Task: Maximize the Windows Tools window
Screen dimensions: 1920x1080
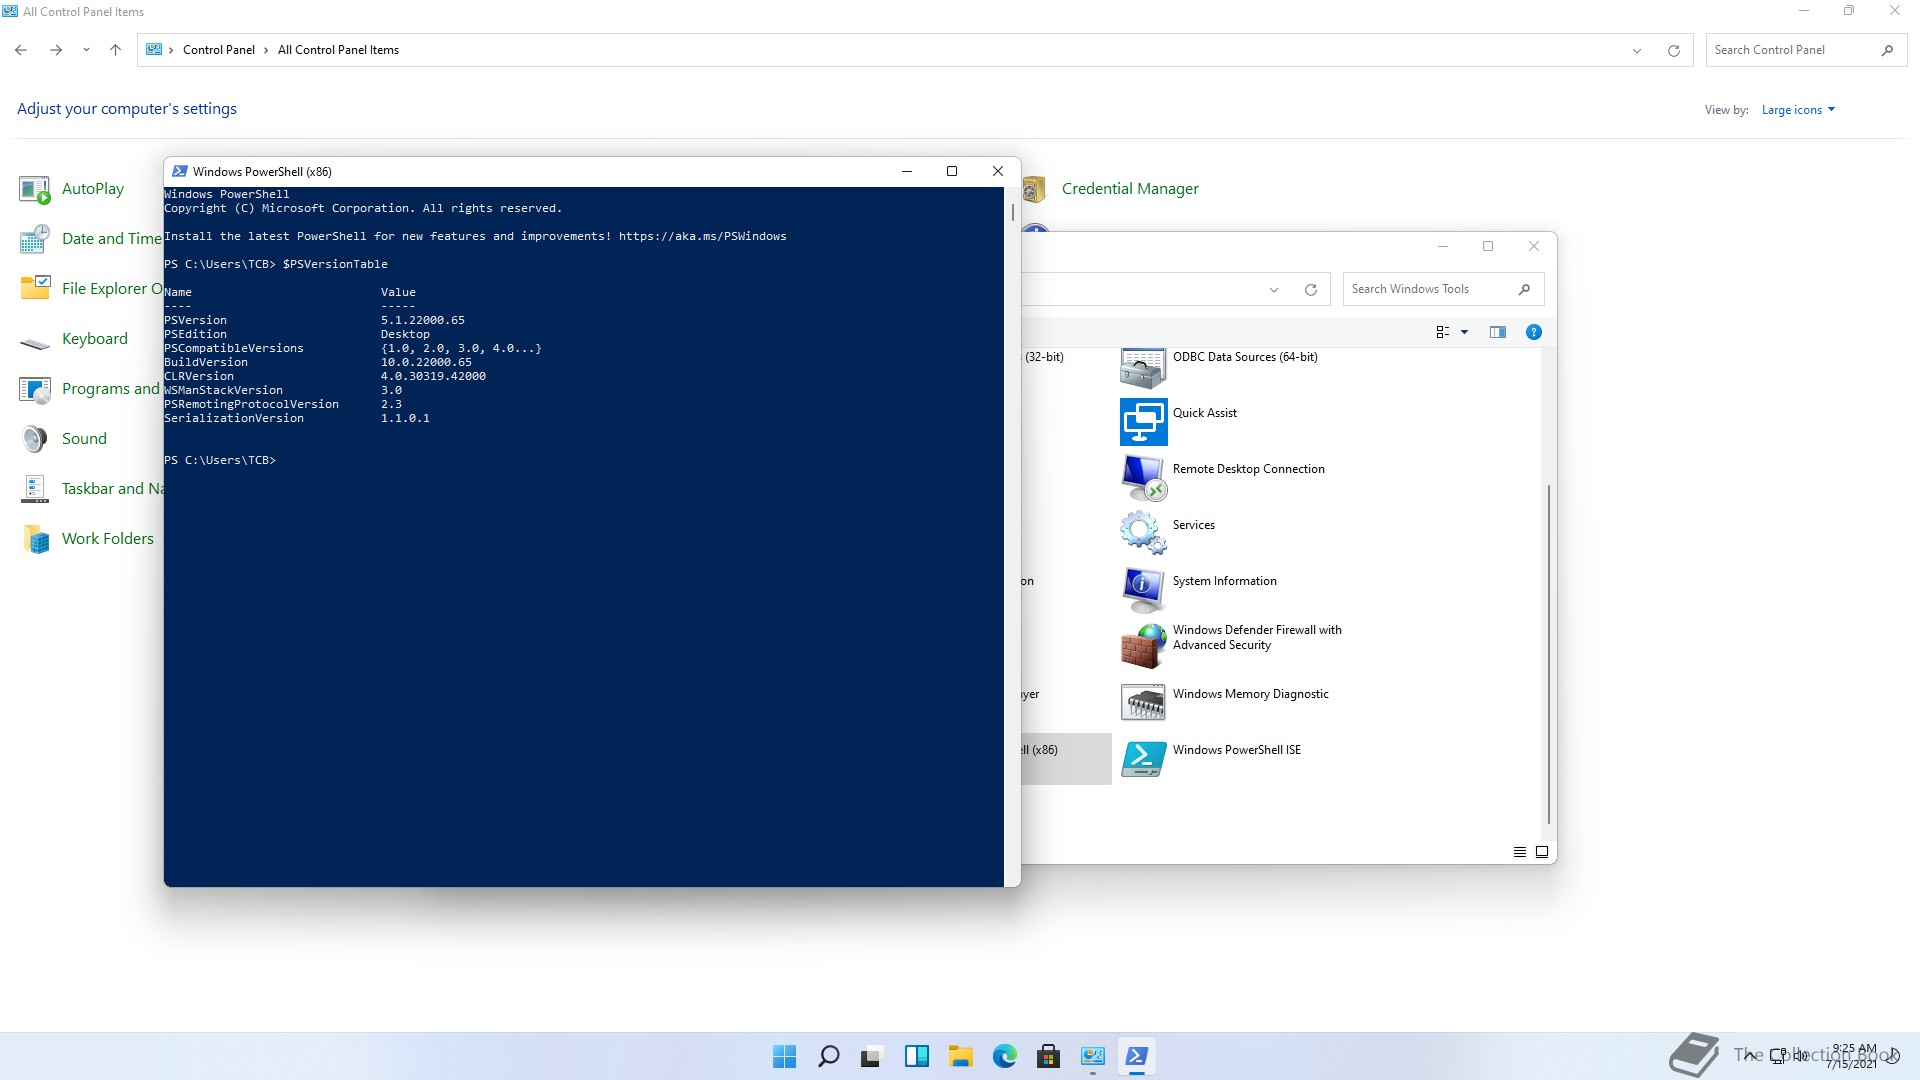Action: tap(1488, 246)
